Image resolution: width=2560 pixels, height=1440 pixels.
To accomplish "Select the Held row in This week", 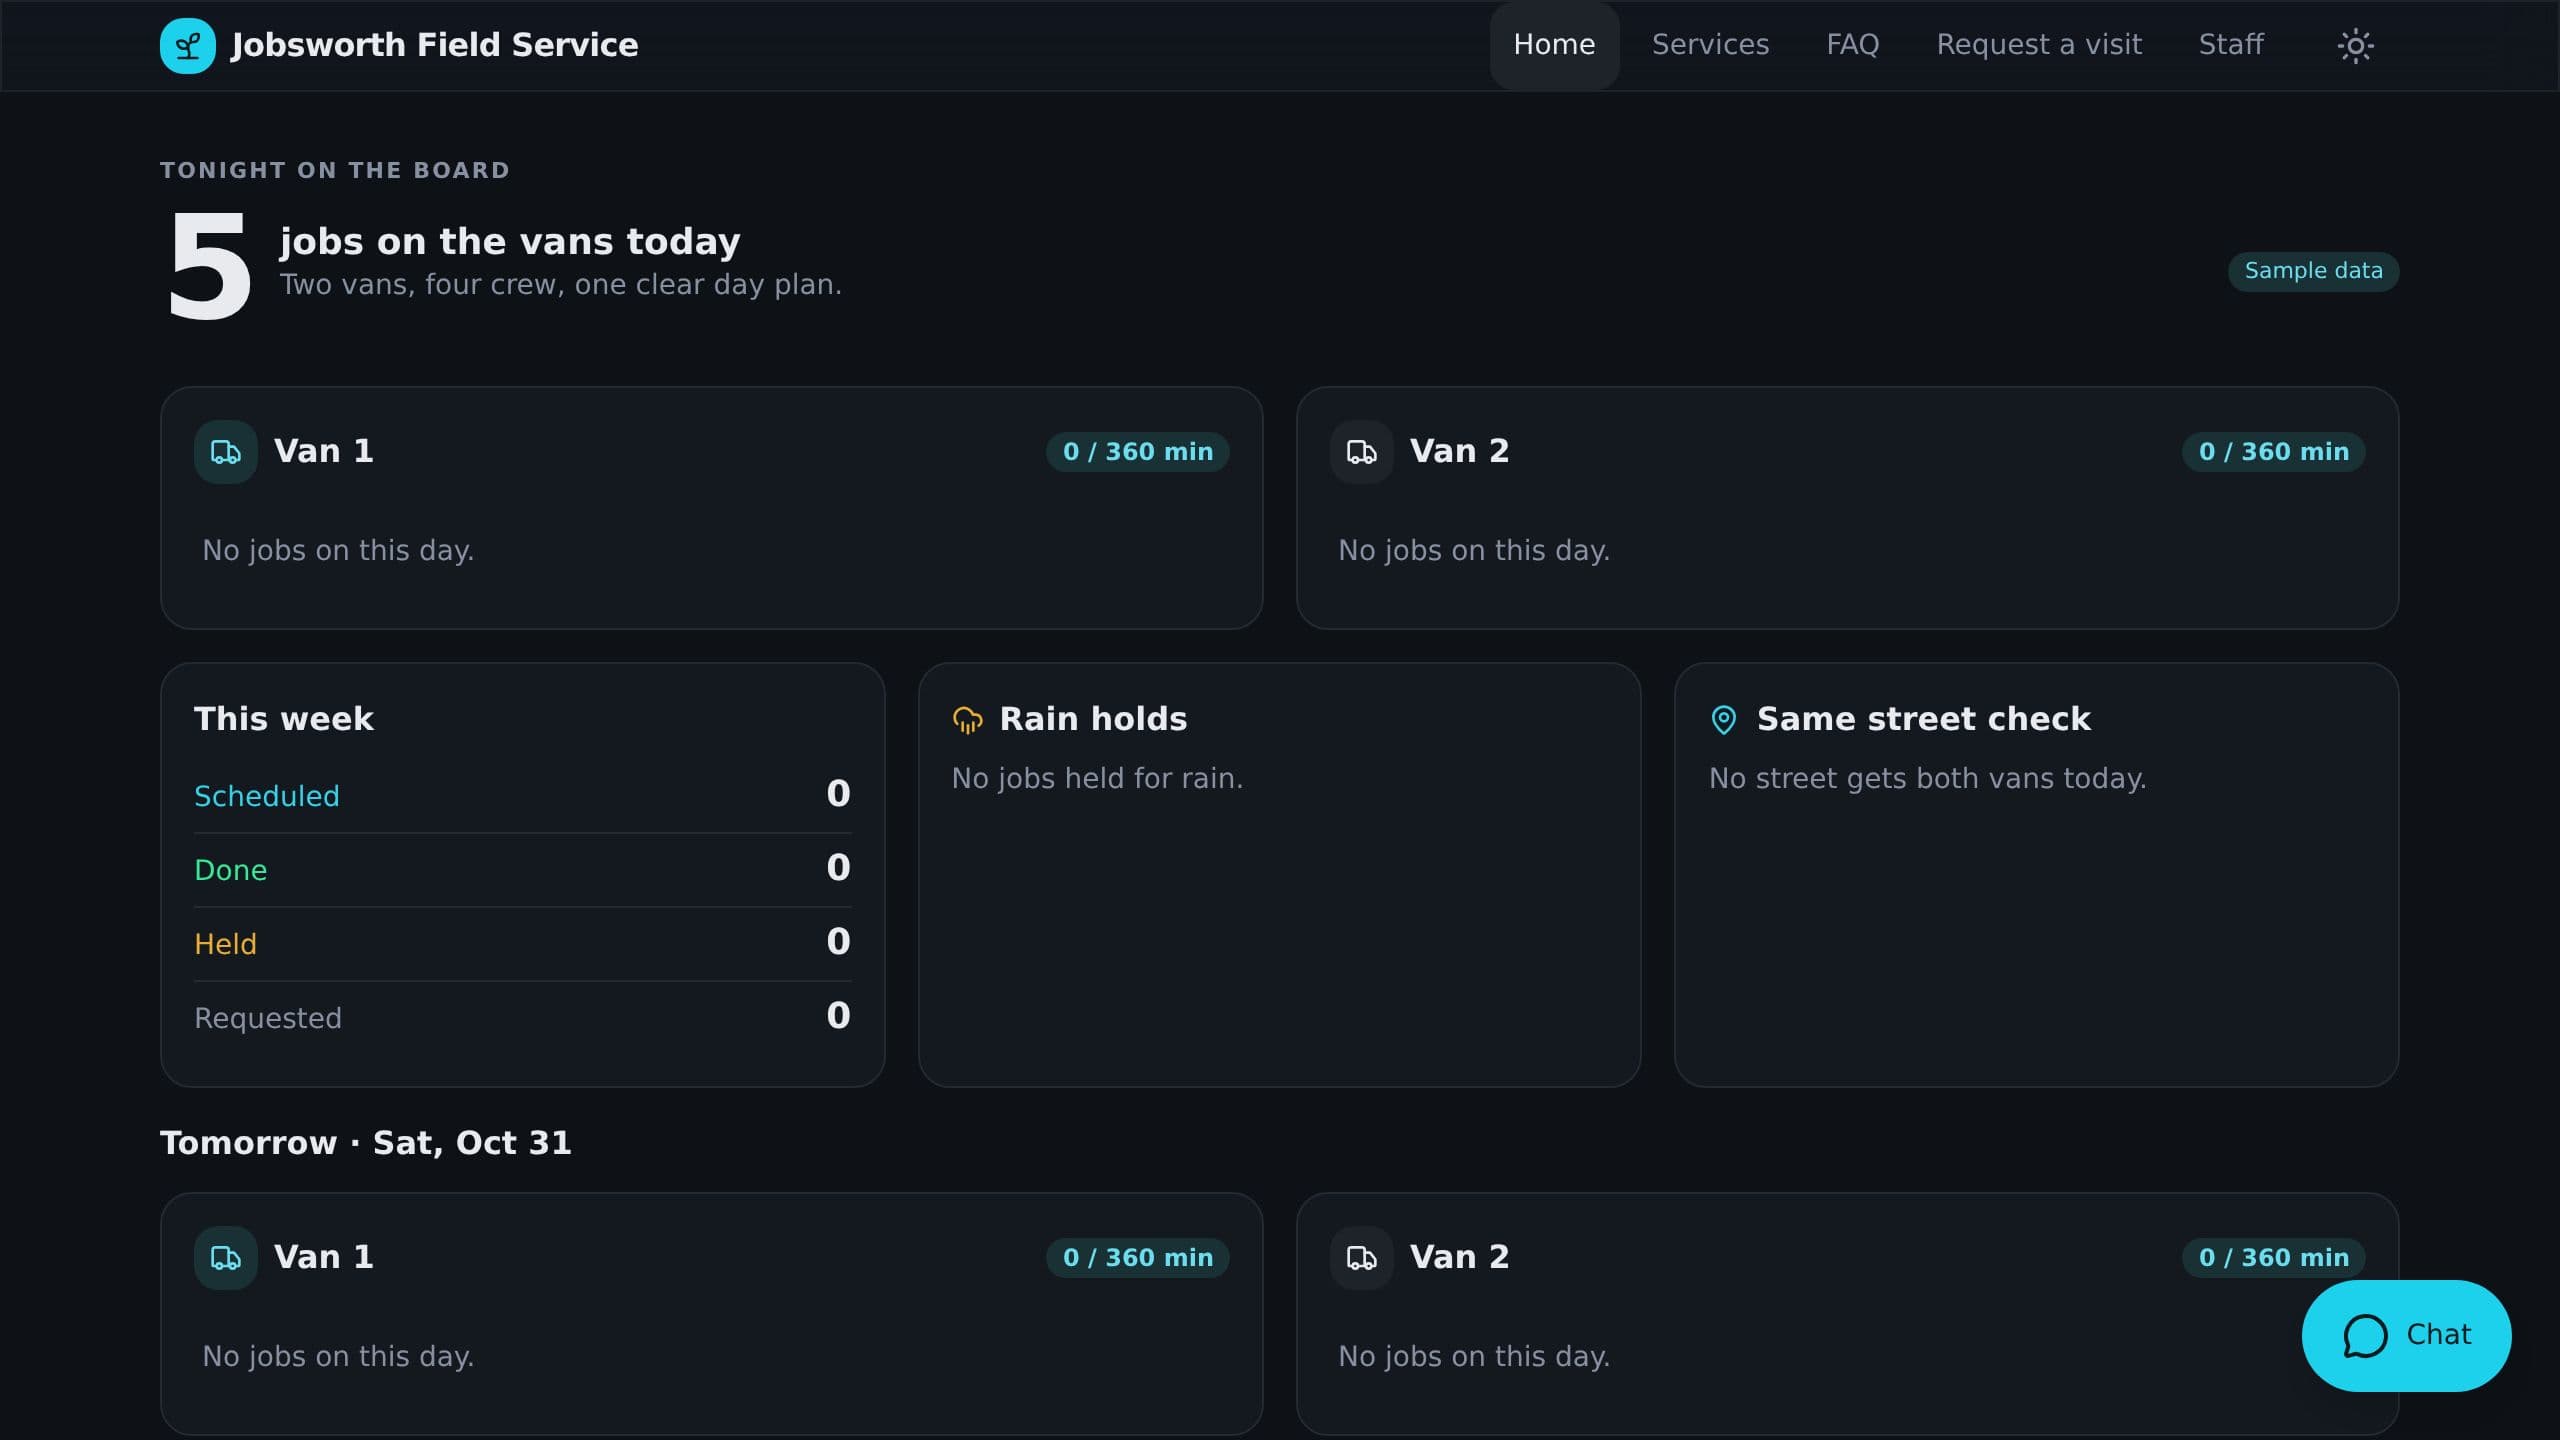I will (x=522, y=944).
